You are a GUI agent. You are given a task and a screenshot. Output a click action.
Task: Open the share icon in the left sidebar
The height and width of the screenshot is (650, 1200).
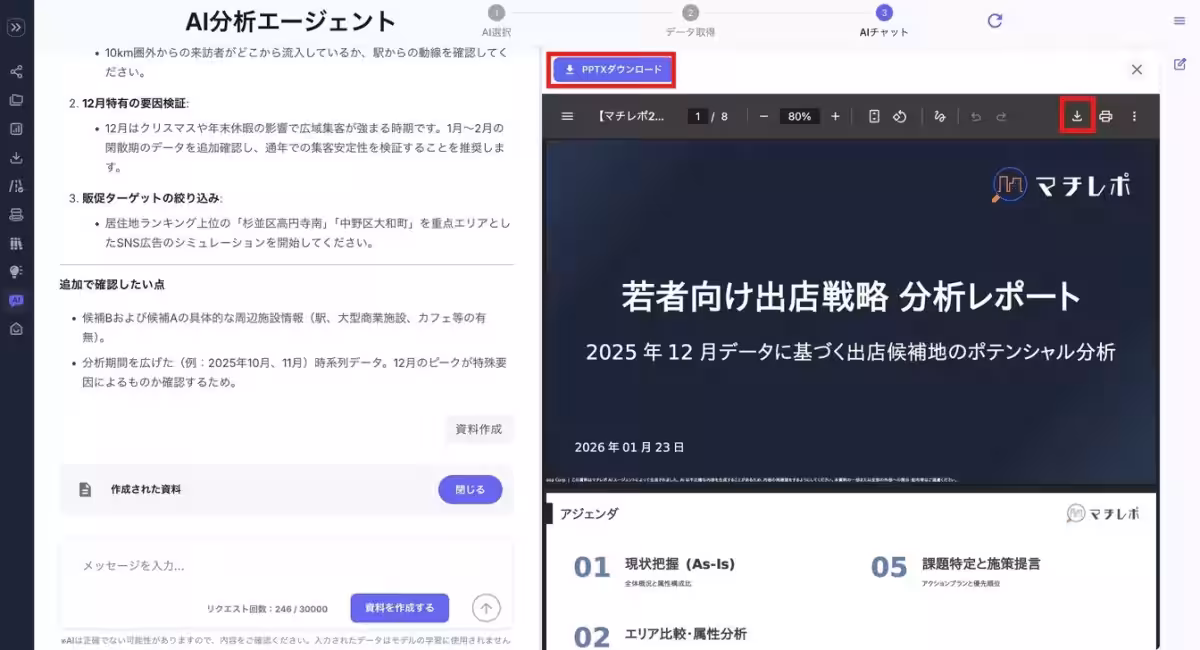pyautogui.click(x=15, y=72)
